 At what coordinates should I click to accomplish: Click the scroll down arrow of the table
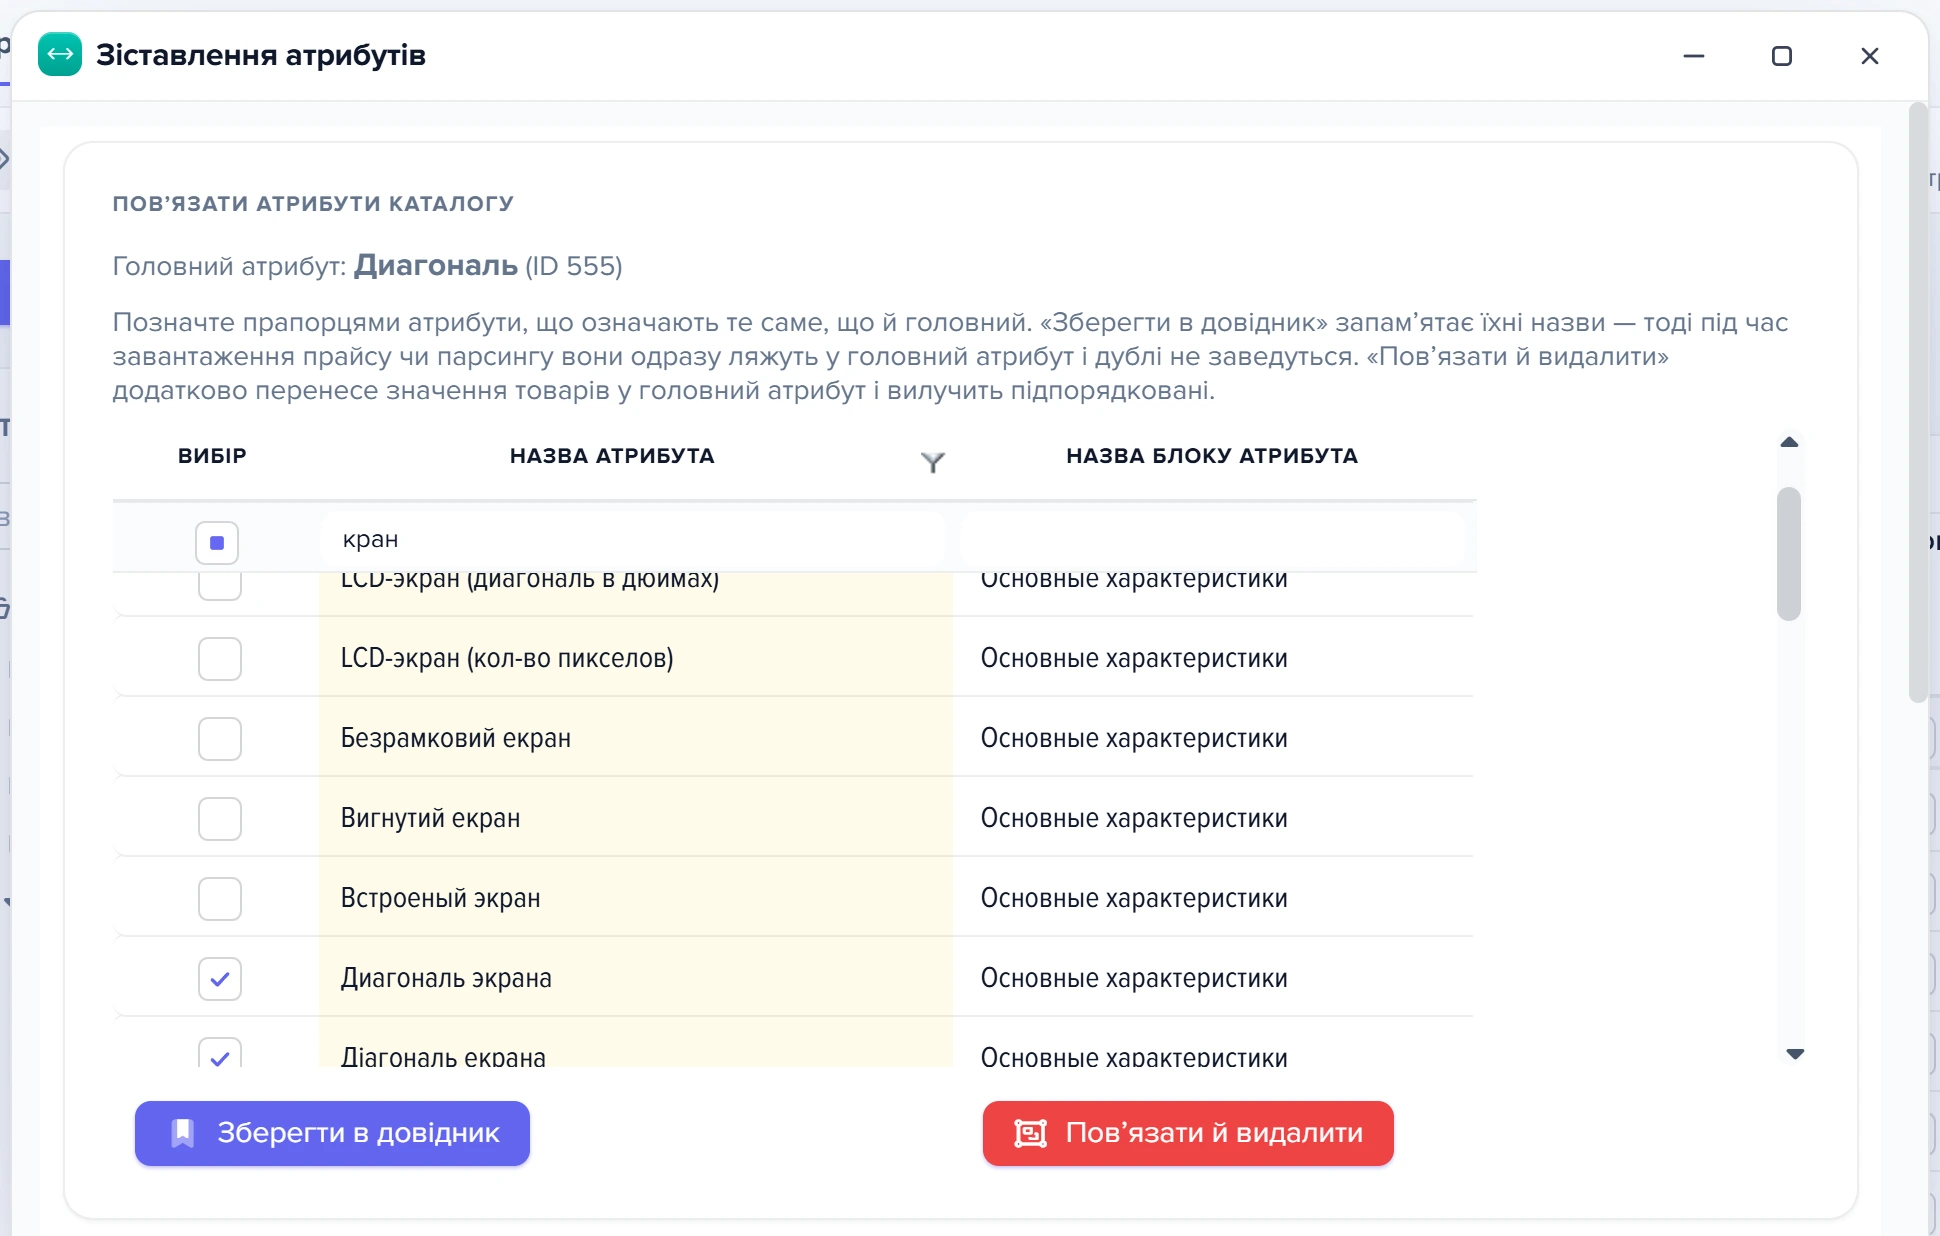click(1795, 1054)
